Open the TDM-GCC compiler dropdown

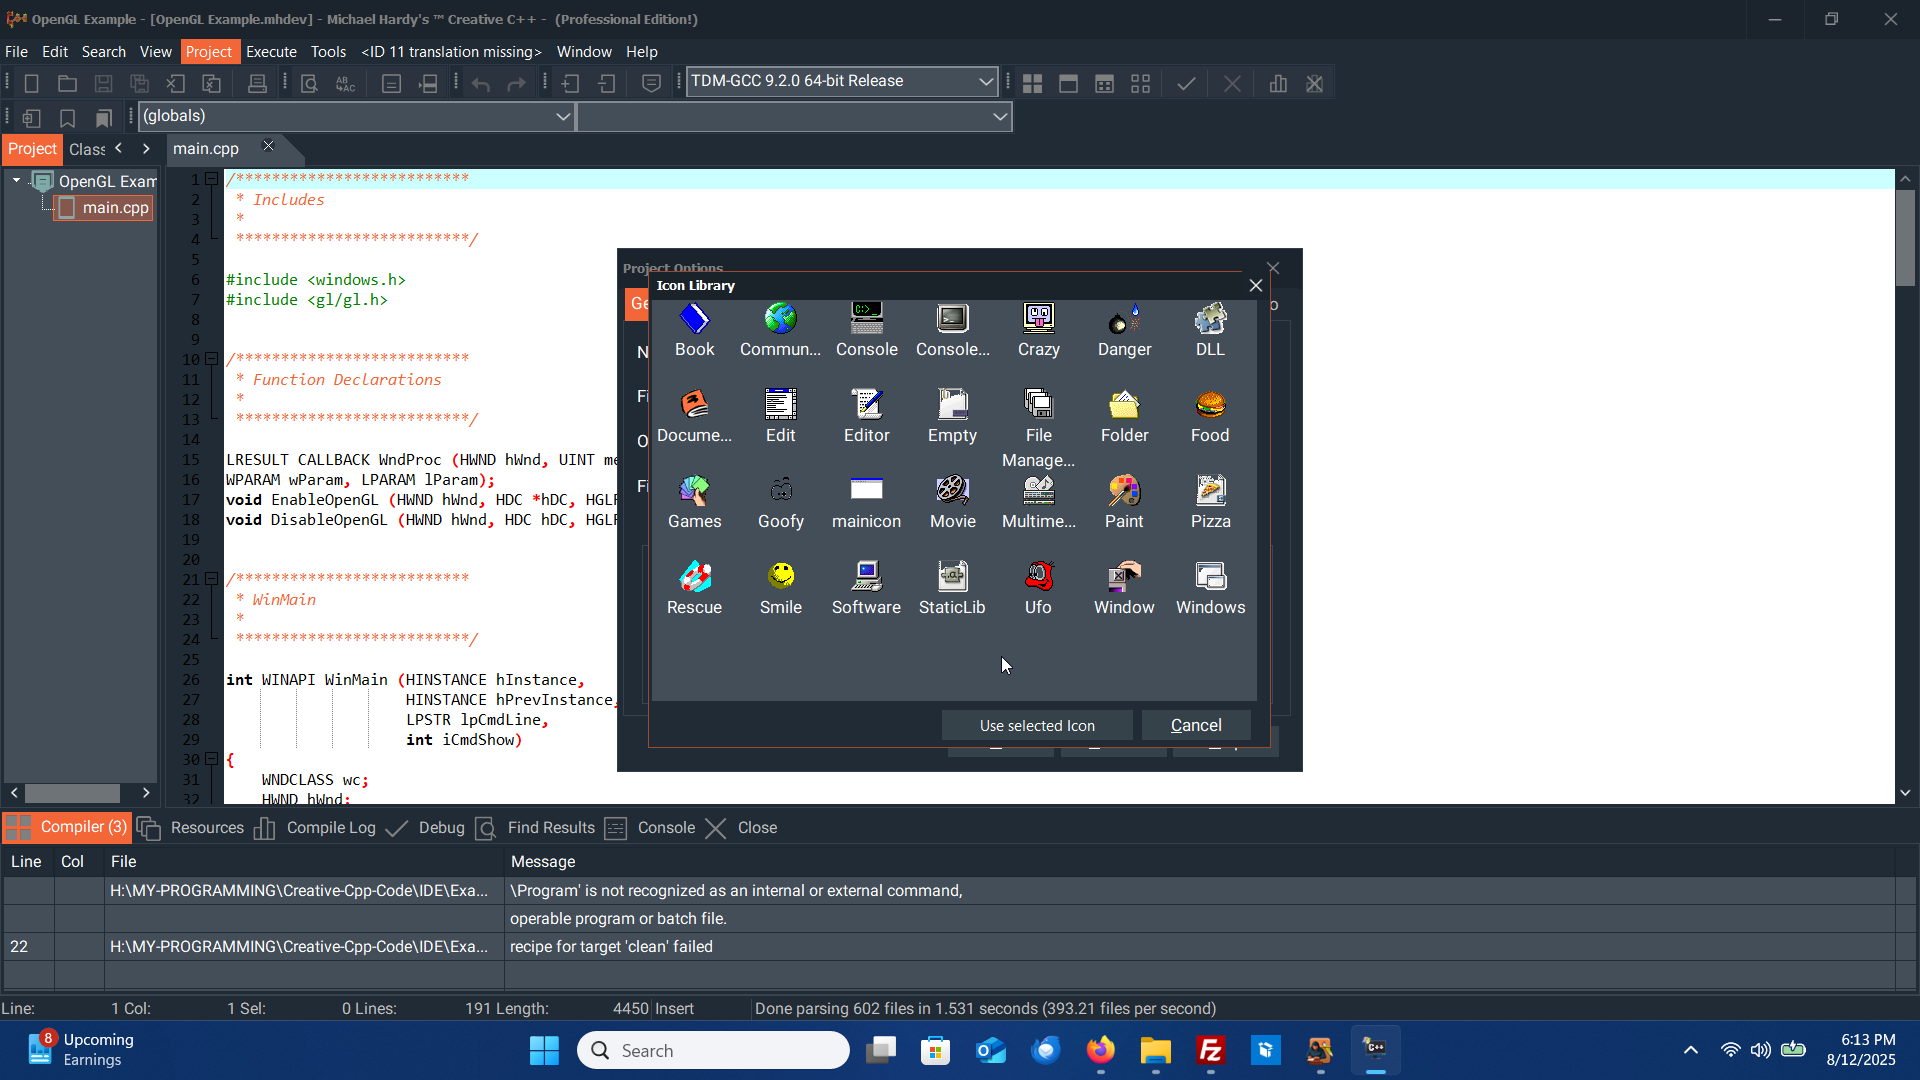(985, 82)
